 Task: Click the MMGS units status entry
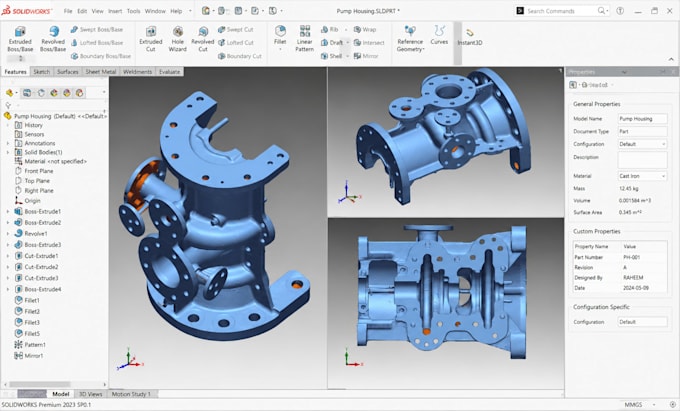(633, 404)
